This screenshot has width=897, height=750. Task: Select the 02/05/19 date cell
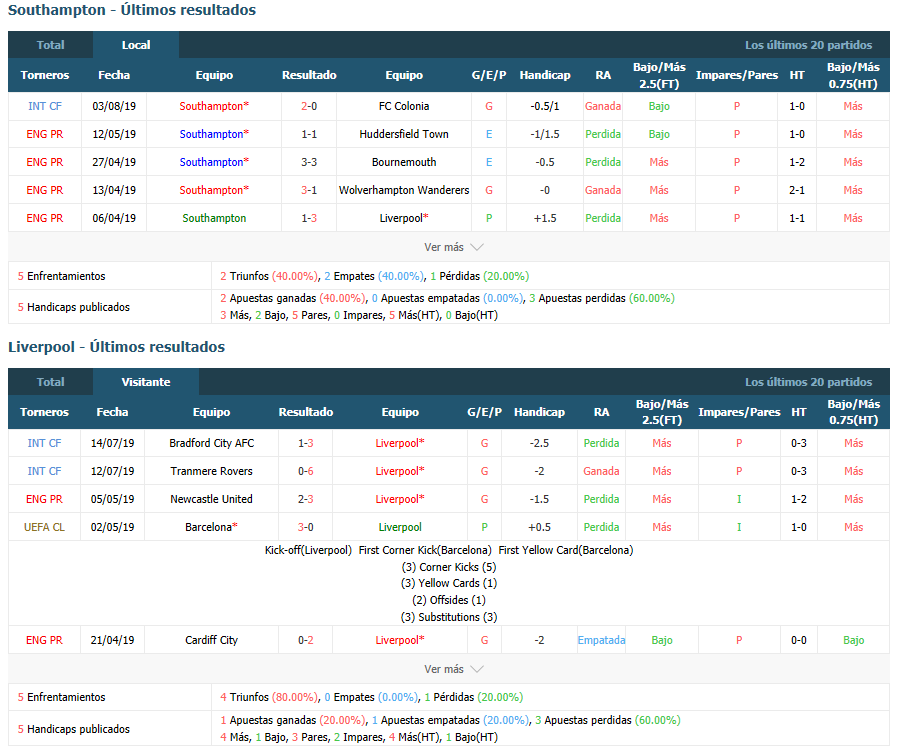[x=112, y=527]
